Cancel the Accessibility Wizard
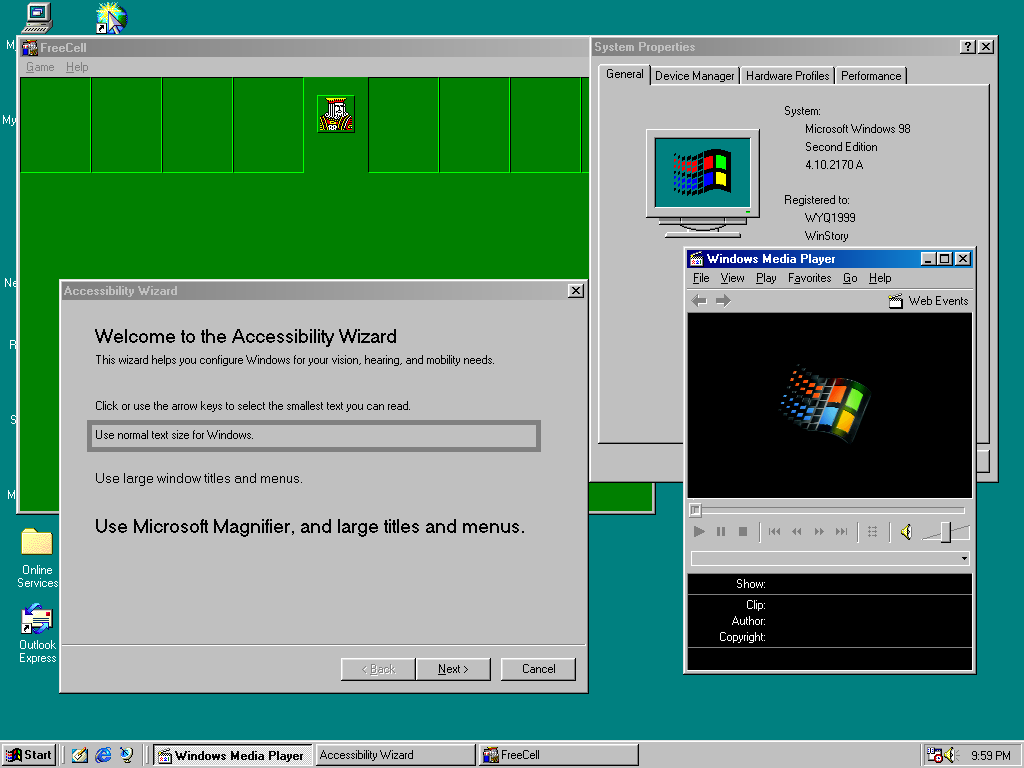Image resolution: width=1024 pixels, height=768 pixels. (538, 669)
